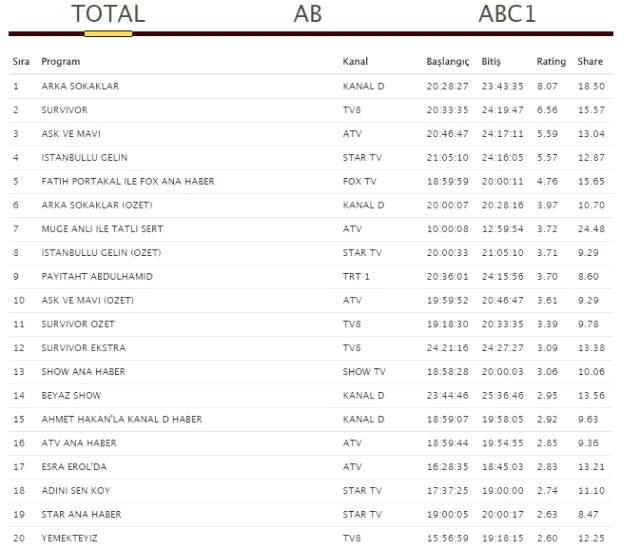Click end time 12:59:54

click(502, 229)
